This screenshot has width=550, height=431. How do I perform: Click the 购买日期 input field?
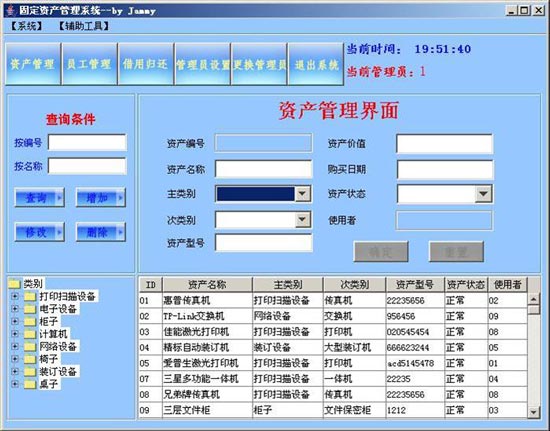445,169
